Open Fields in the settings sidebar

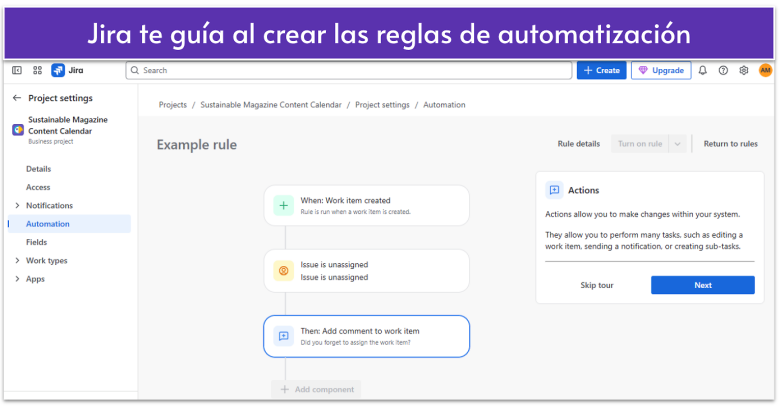pos(36,242)
